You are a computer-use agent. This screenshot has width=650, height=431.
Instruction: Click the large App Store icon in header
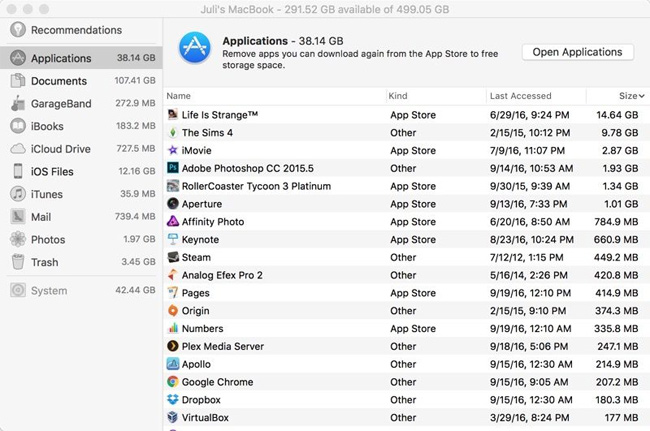194,48
